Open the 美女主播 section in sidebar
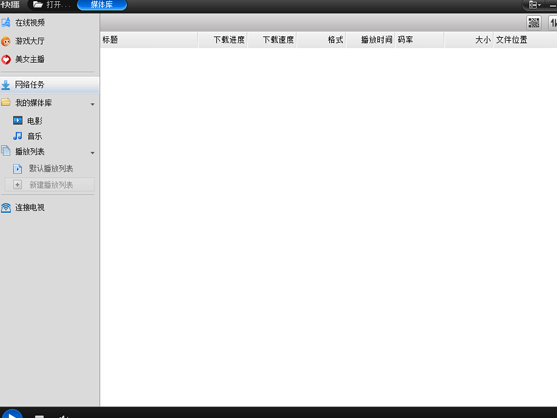 tap(23, 59)
